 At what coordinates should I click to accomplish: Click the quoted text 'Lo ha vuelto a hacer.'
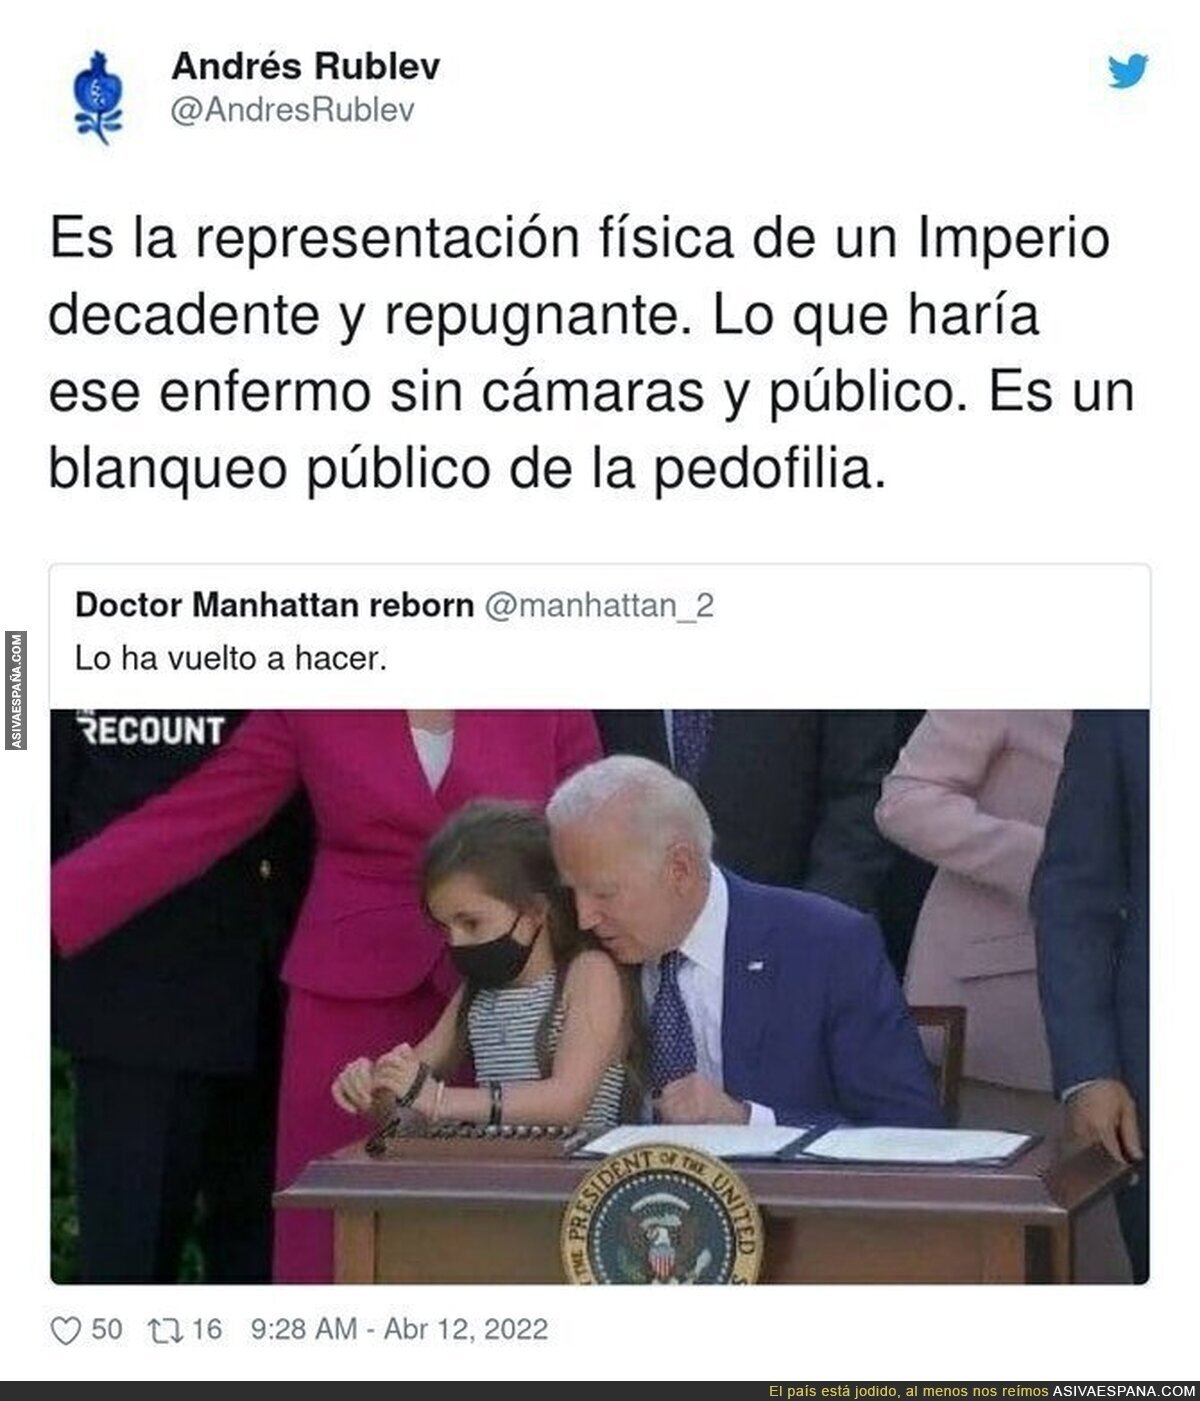(231, 660)
